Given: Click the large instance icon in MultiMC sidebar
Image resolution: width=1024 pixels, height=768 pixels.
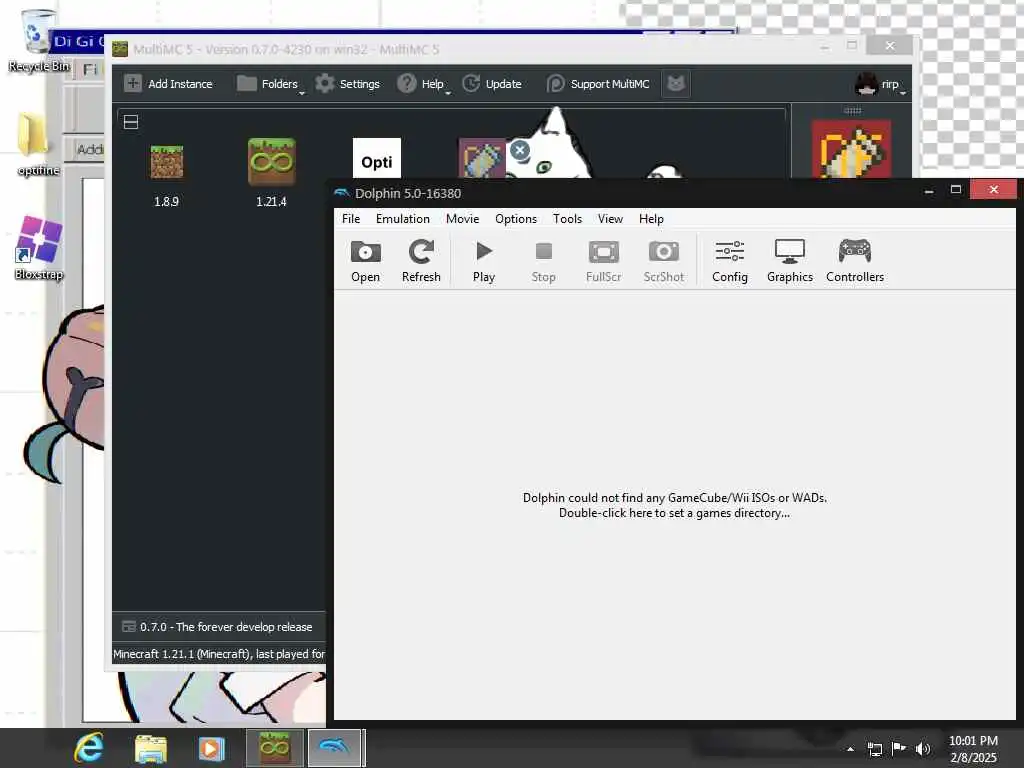Looking at the screenshot, I should (x=851, y=149).
